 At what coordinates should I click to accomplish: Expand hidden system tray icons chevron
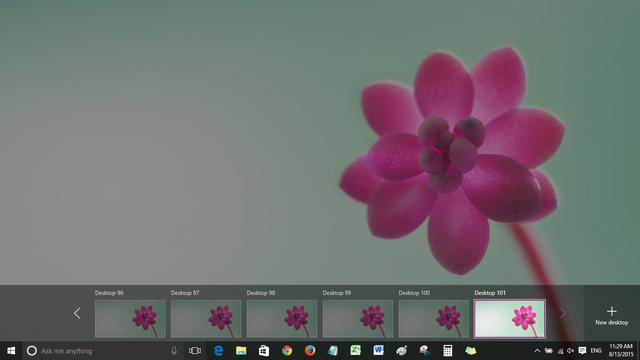tap(538, 351)
